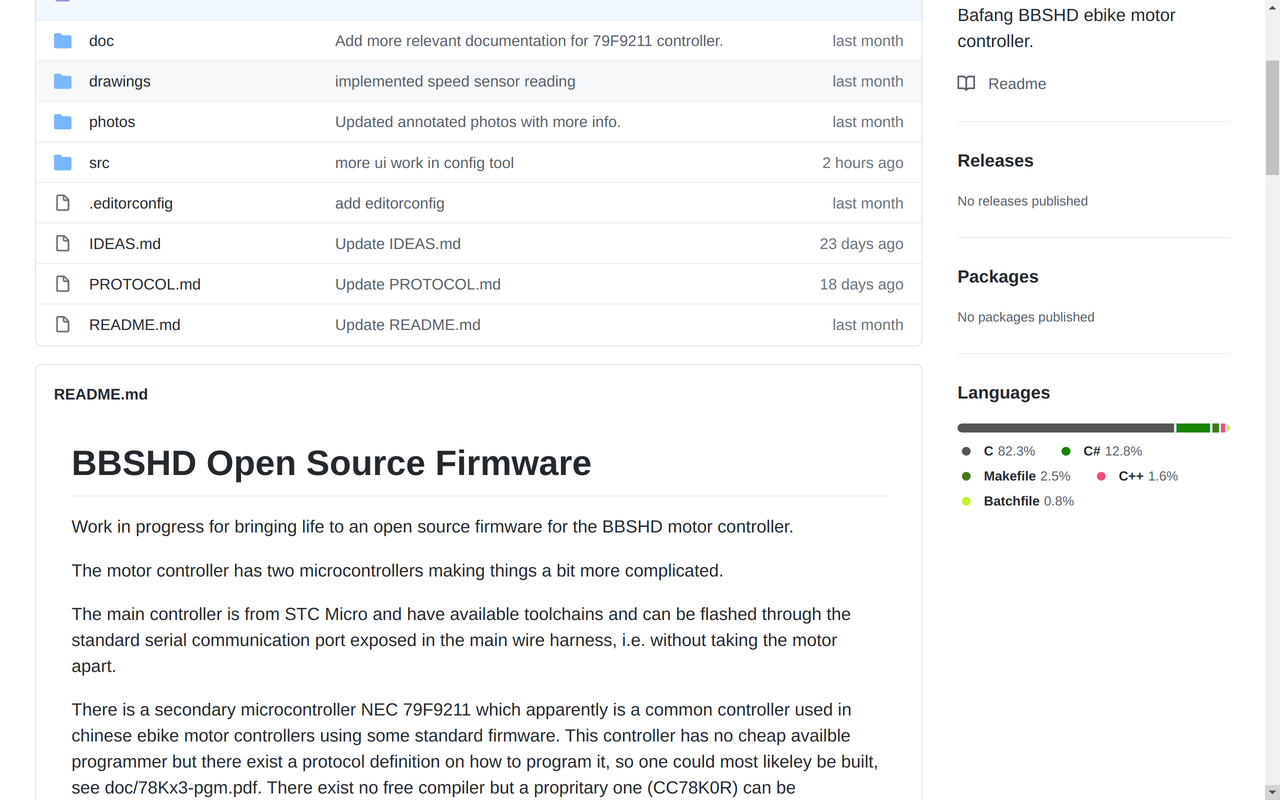Click the '23 days ago' timestamp for IDEAS.md
Image resolution: width=1280 pixels, height=800 pixels.
pyautogui.click(x=861, y=243)
